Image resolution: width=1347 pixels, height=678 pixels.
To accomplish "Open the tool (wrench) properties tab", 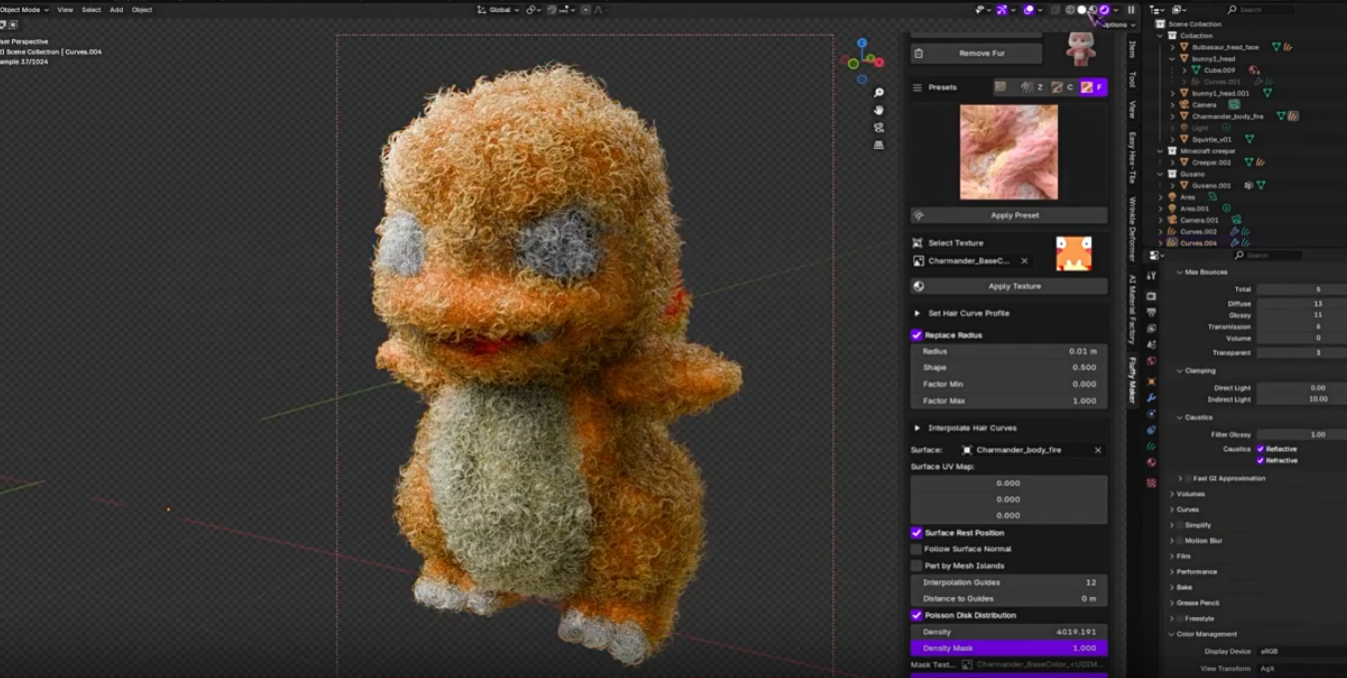I will pyautogui.click(x=1151, y=398).
